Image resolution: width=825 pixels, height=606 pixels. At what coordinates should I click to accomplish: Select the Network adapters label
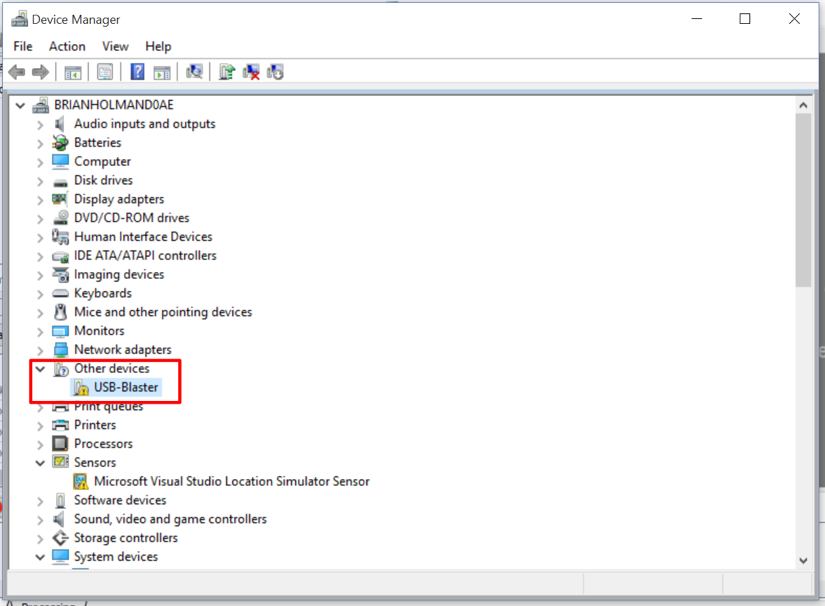123,350
